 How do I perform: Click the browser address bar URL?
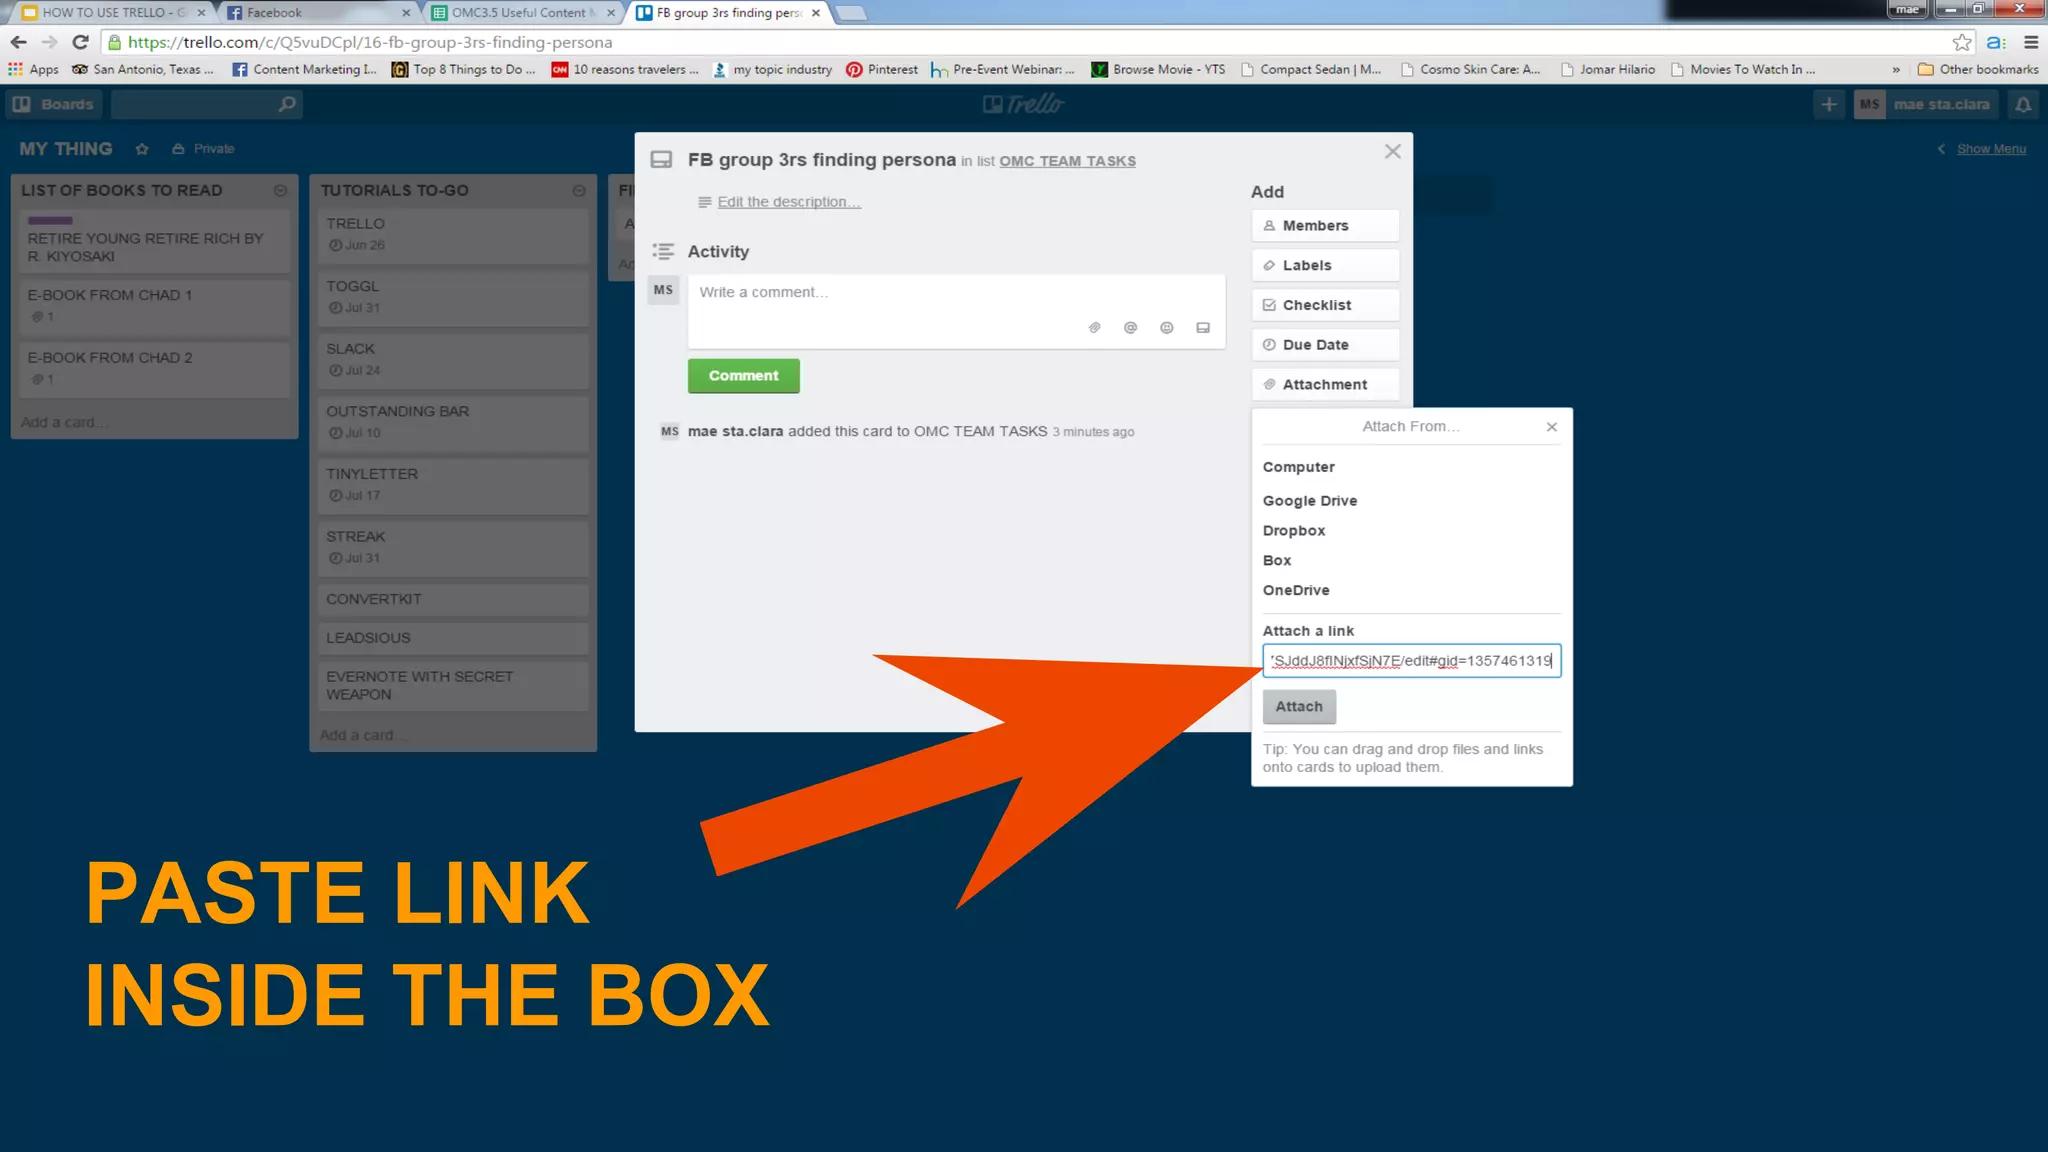(x=370, y=42)
